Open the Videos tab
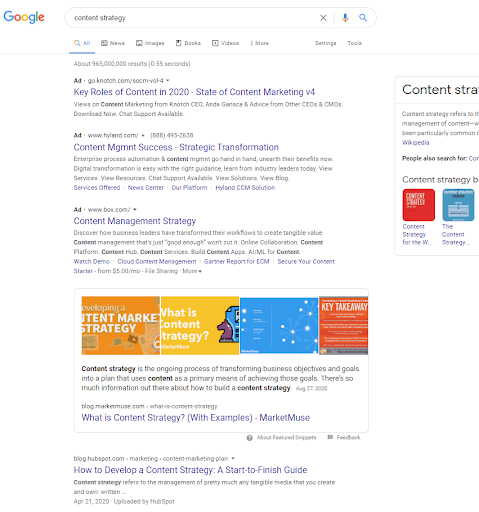479x512 pixels. pyautogui.click(x=226, y=43)
